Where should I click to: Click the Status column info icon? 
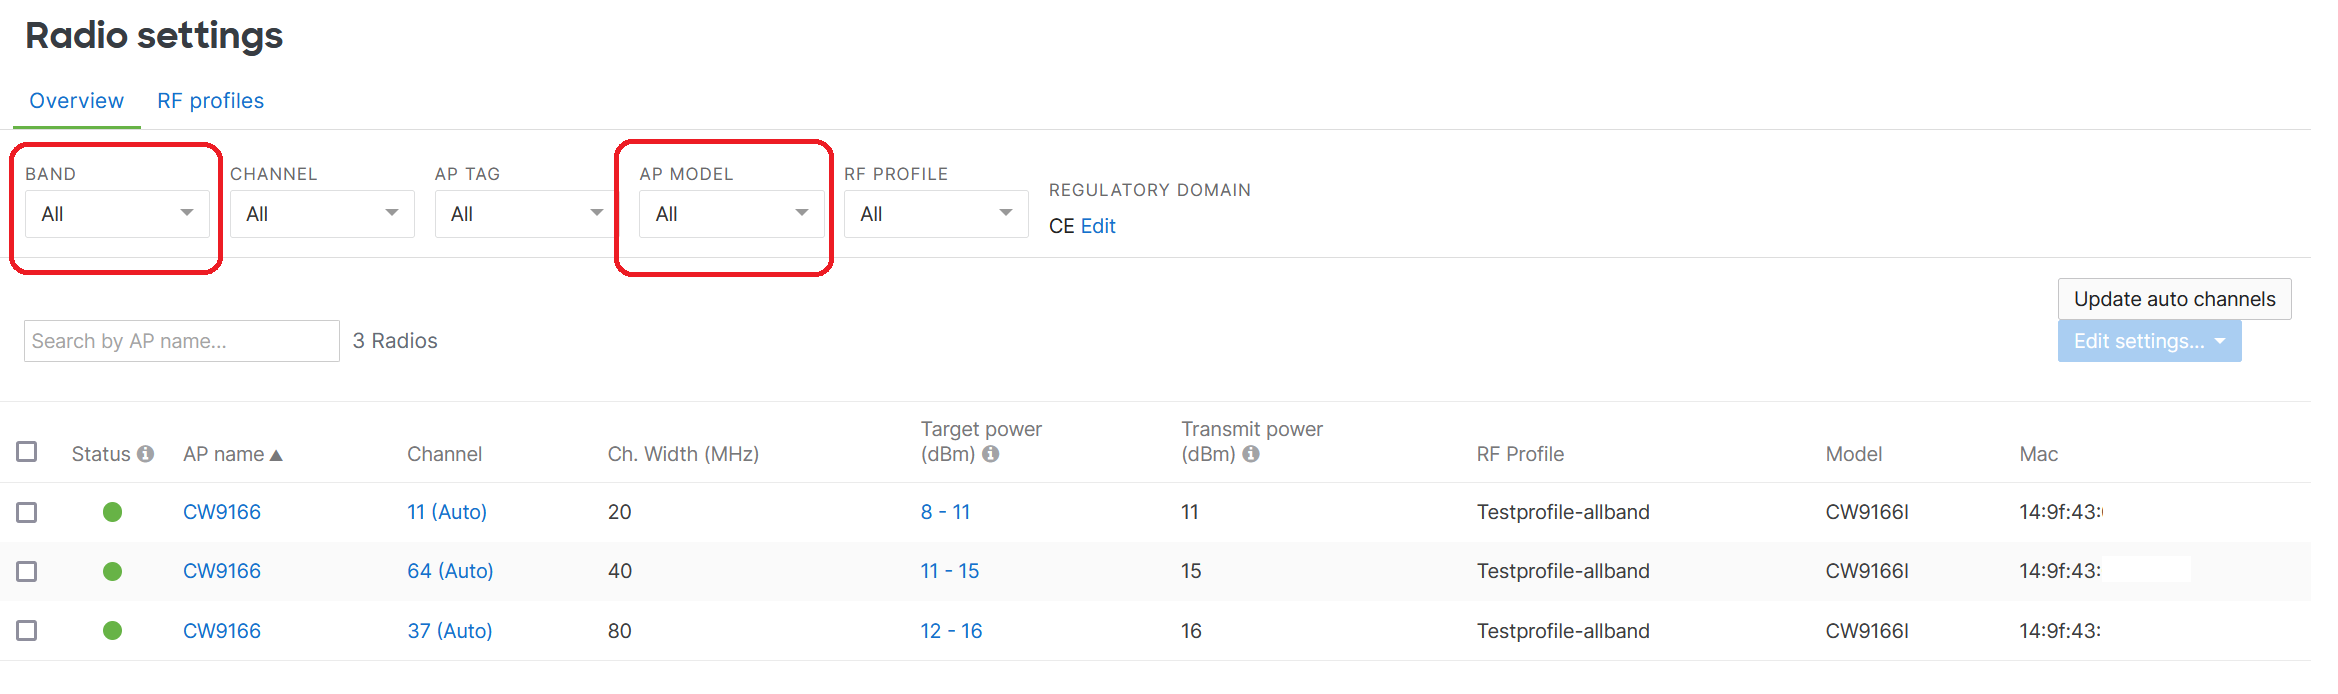146,453
